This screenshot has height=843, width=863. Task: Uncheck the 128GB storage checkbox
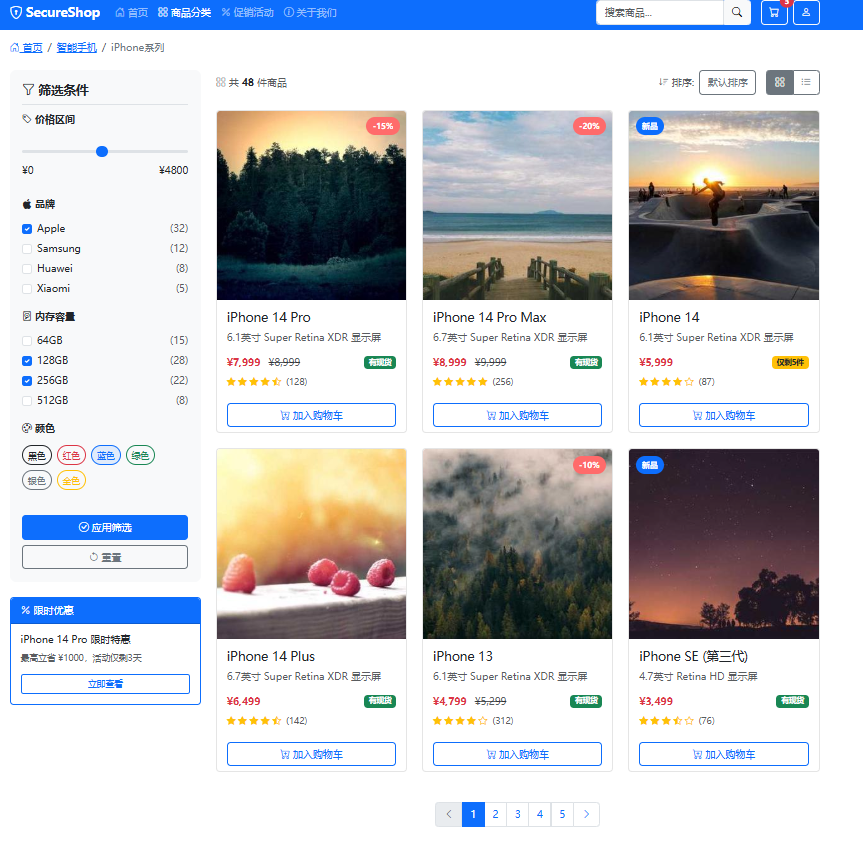point(27,361)
